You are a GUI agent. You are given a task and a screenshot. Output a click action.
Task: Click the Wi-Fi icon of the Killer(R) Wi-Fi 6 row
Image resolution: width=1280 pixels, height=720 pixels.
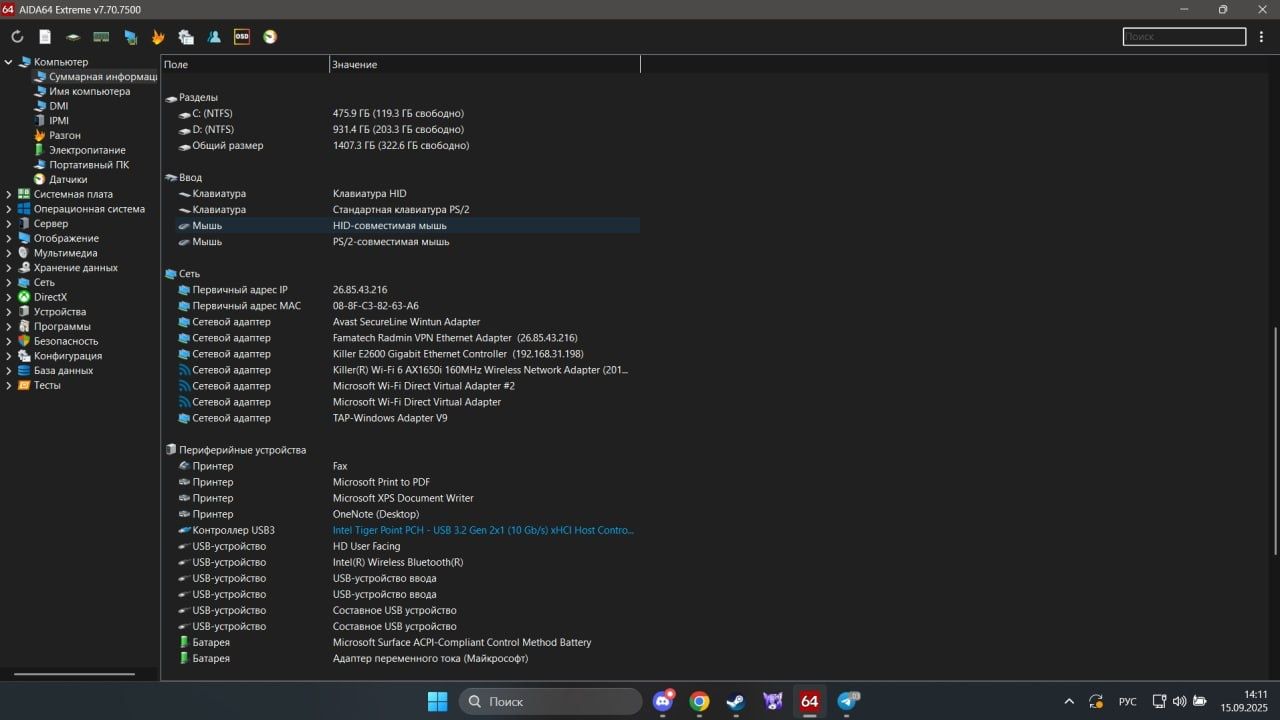click(x=184, y=370)
